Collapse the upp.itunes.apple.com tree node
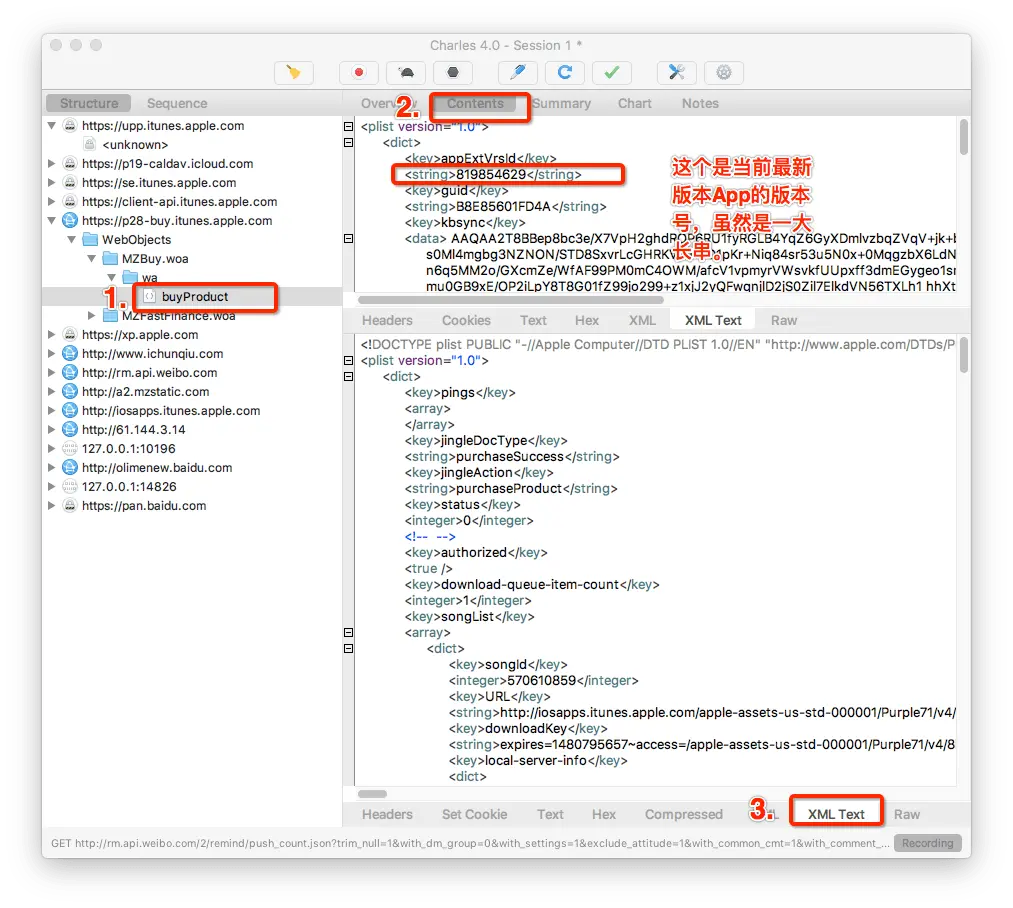 tap(52, 125)
